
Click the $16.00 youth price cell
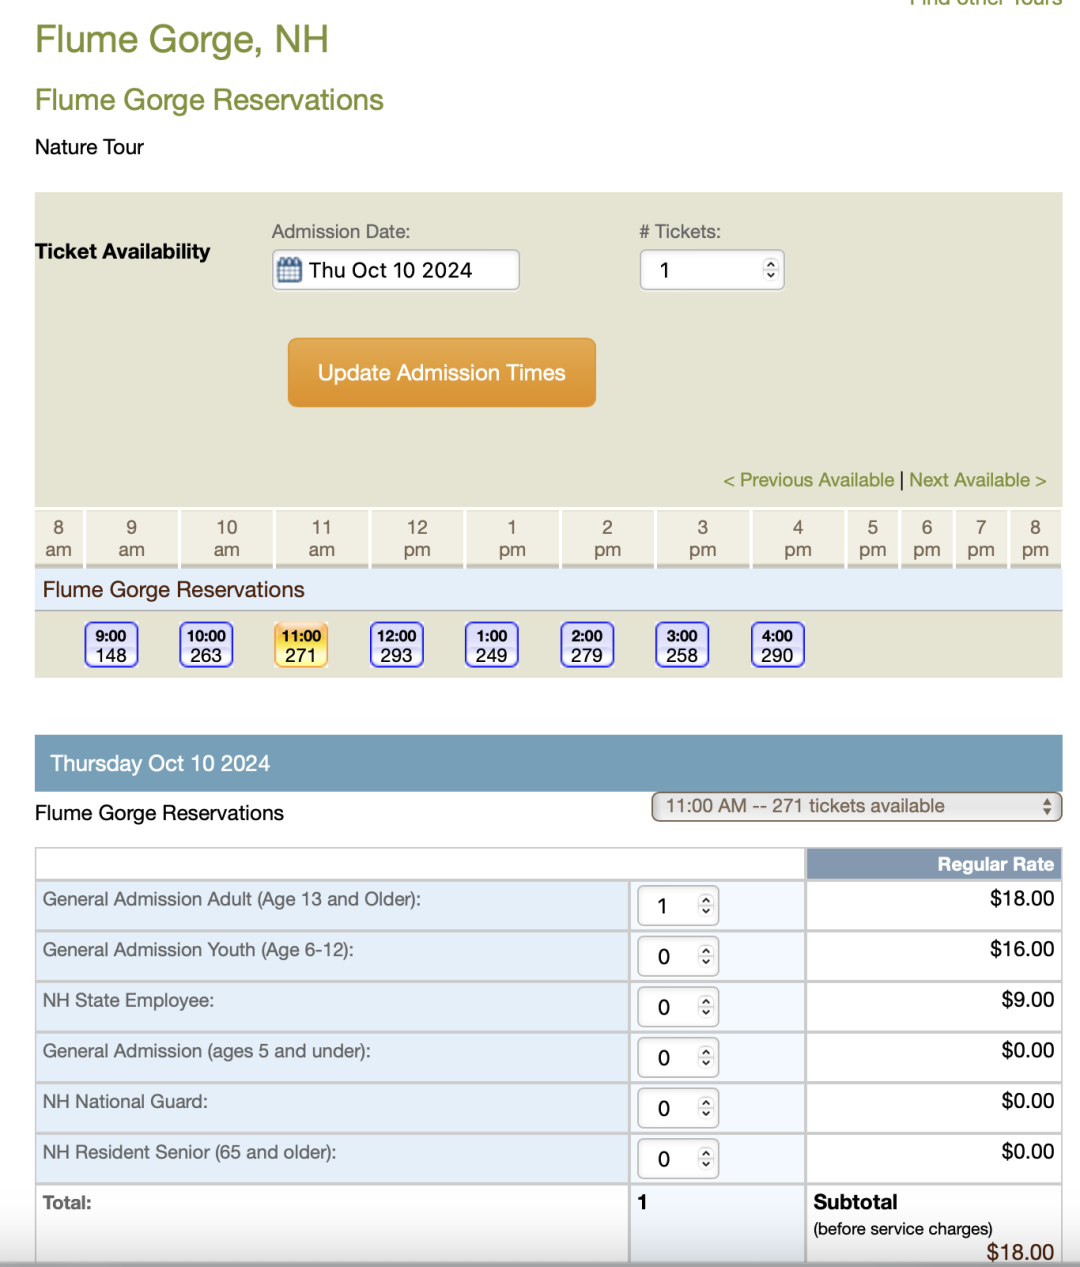934,956
